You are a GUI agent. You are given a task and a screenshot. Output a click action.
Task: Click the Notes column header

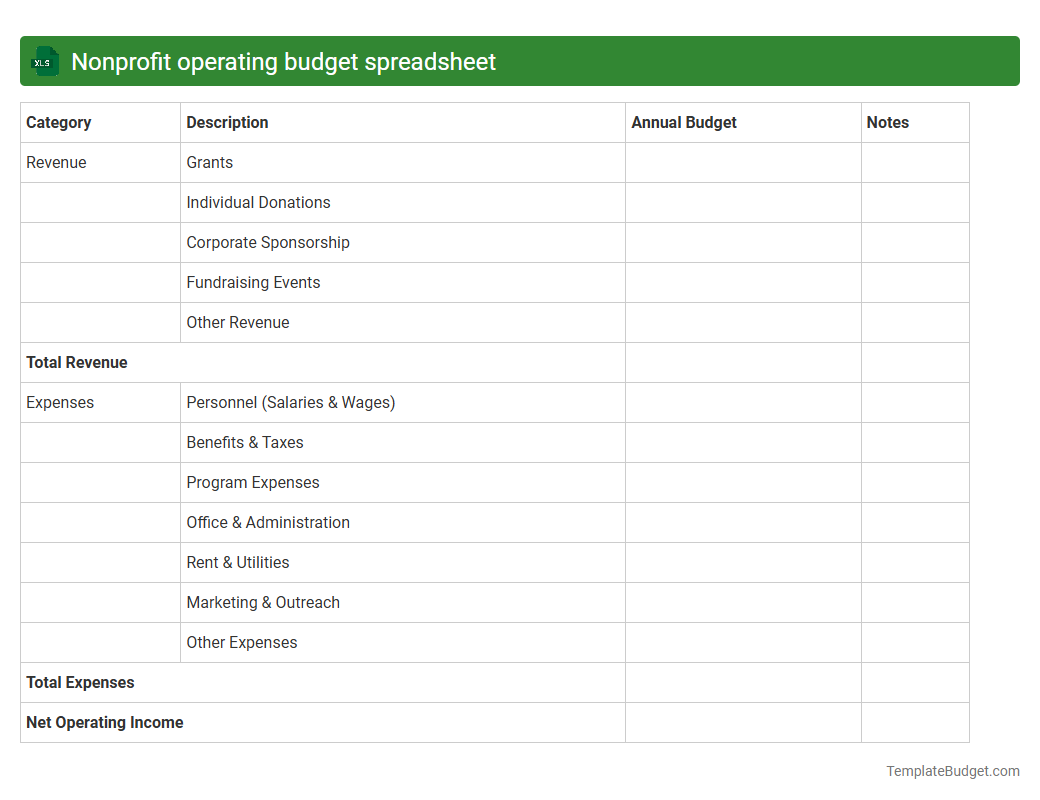click(x=887, y=122)
